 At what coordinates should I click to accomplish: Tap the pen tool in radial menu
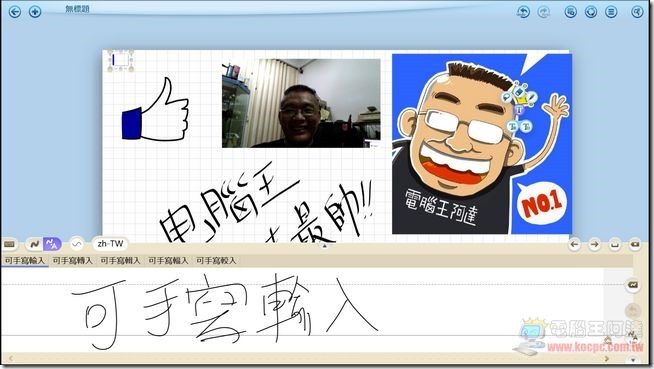tap(531, 98)
